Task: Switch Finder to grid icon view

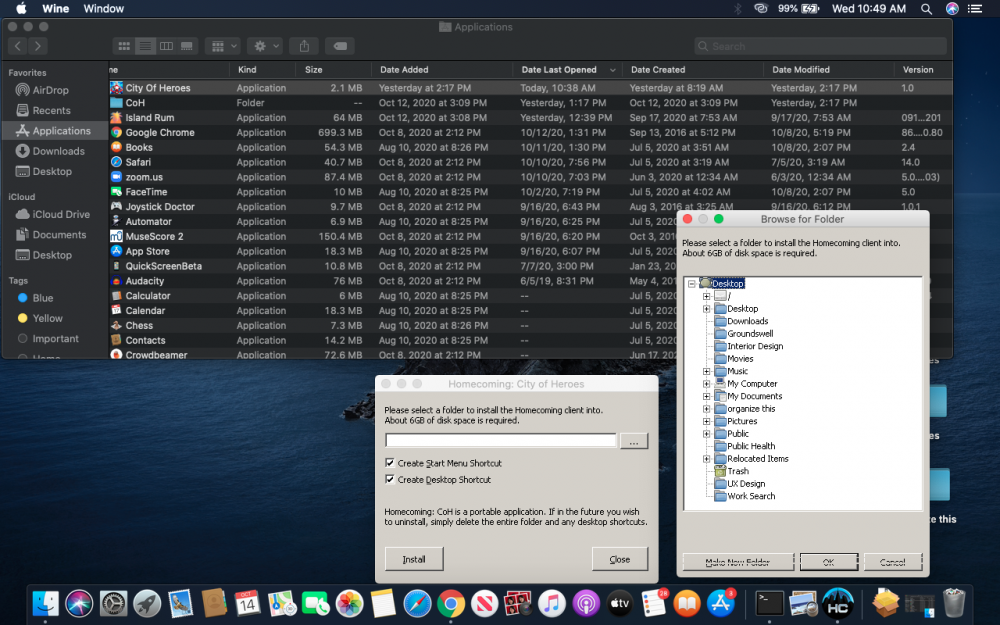Action: pyautogui.click(x=124, y=45)
